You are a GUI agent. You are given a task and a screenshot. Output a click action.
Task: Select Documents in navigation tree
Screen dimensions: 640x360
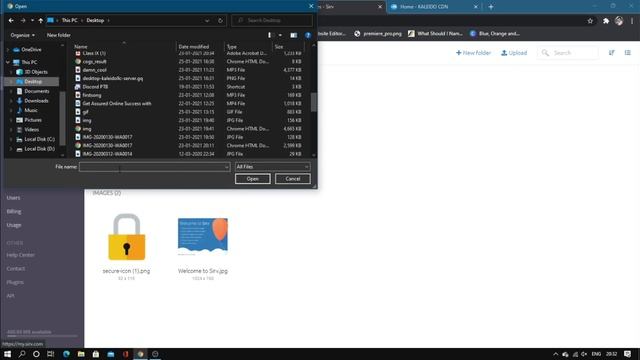(37, 91)
